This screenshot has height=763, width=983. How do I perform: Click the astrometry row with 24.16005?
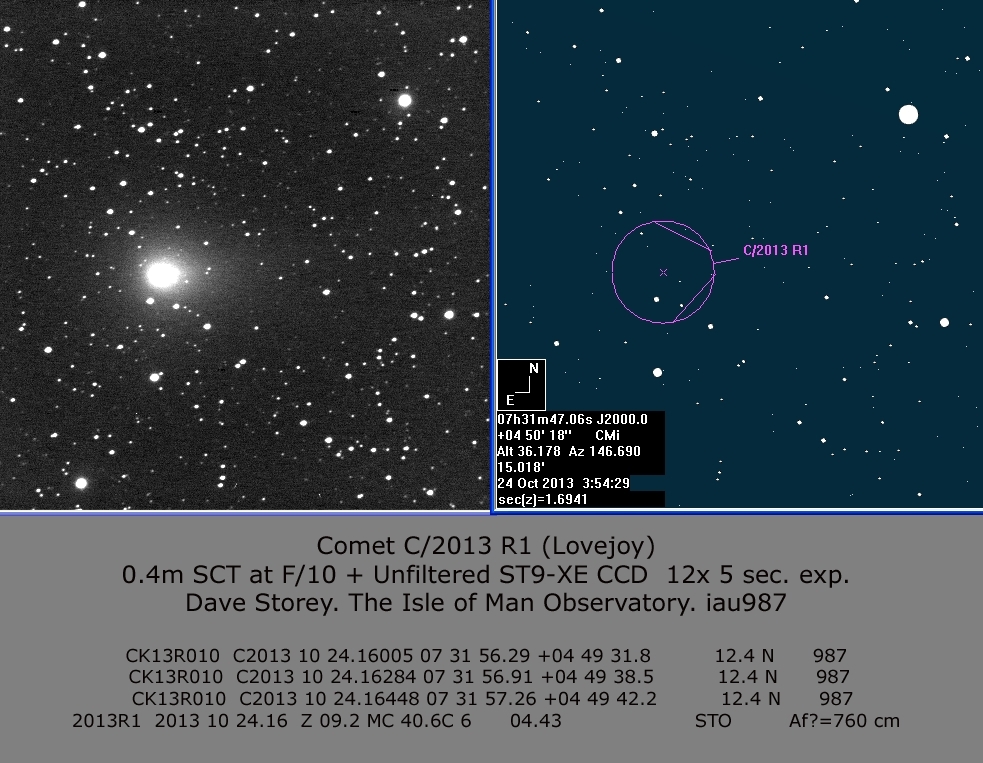click(x=486, y=656)
